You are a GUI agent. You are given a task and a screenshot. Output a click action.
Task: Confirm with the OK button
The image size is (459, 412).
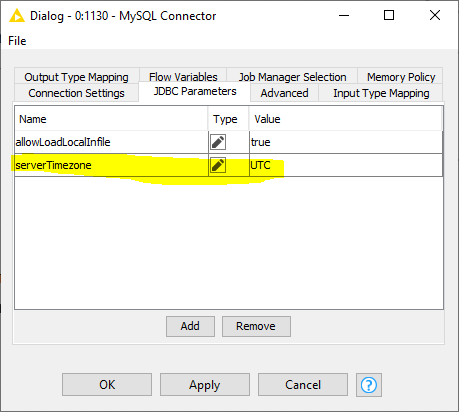coord(107,385)
